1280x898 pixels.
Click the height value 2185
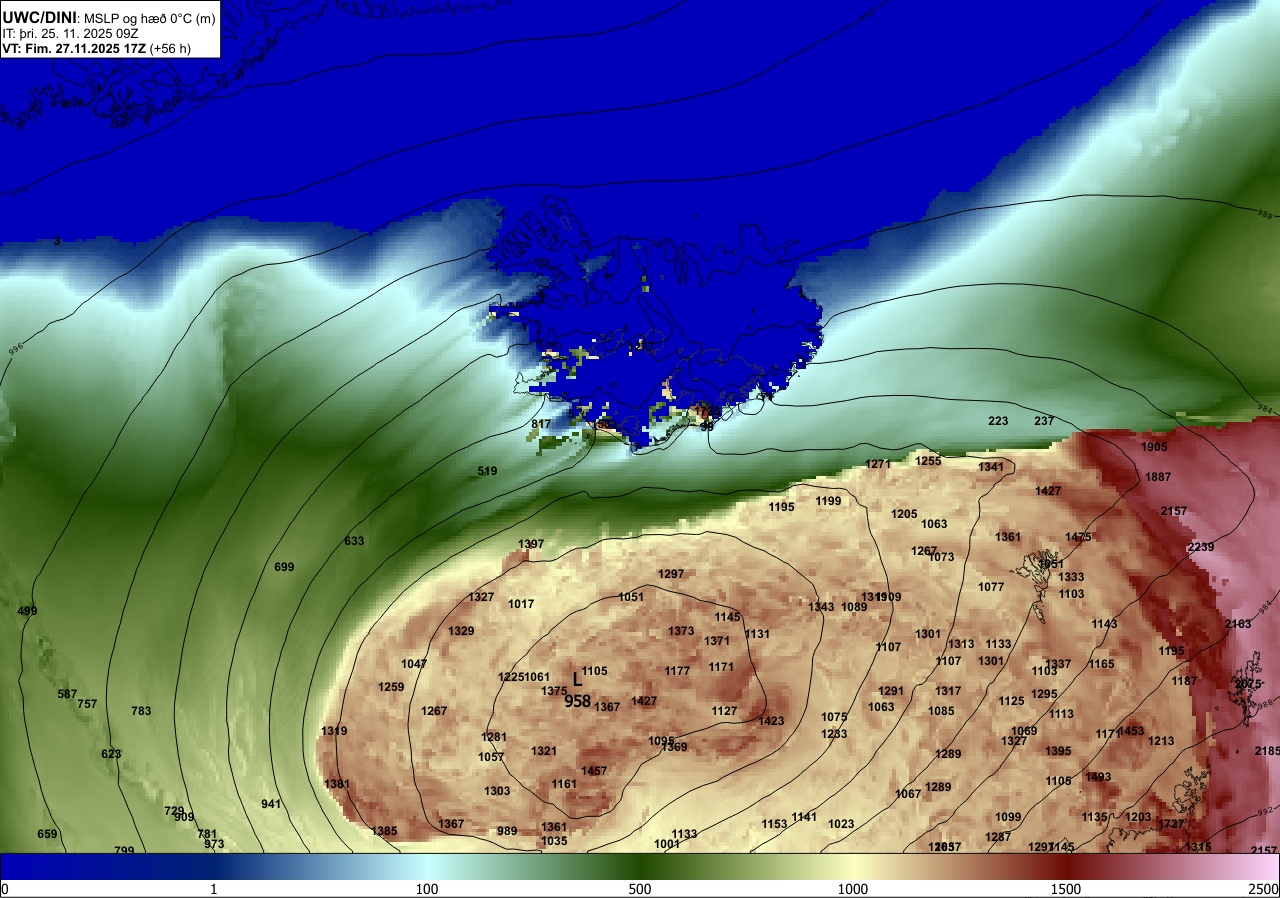coord(1267,751)
